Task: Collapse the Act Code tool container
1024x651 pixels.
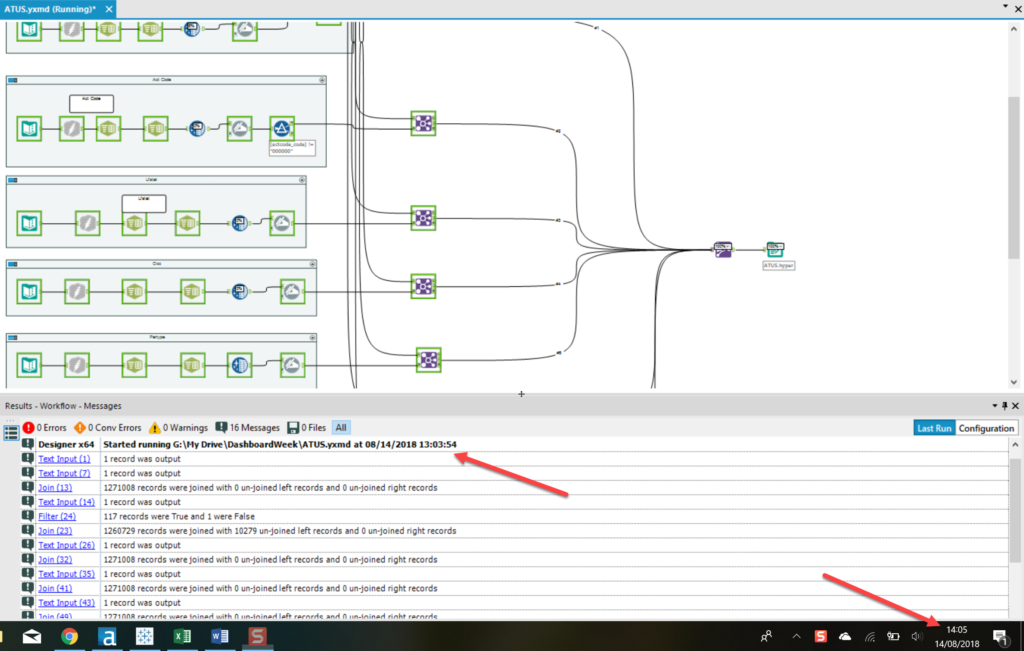Action: click(x=322, y=80)
